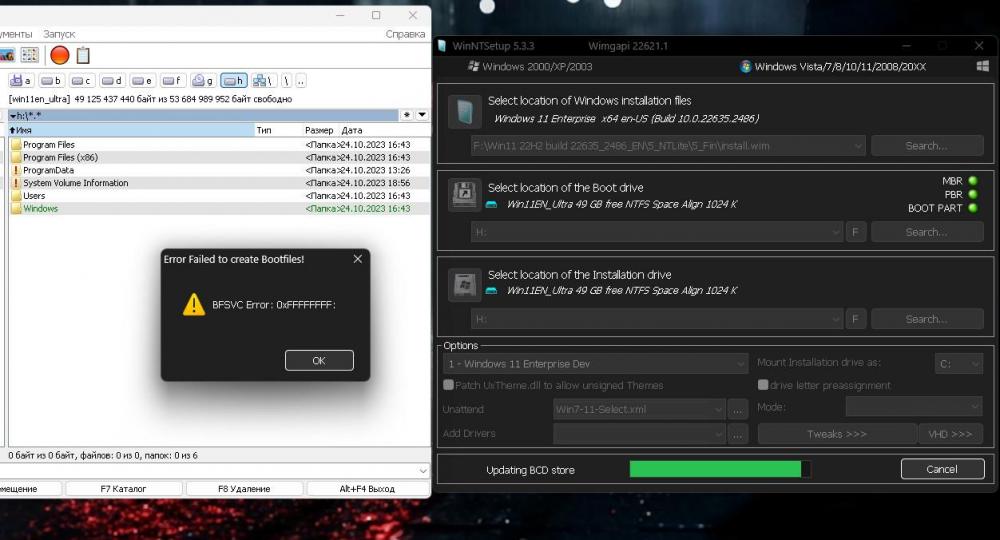Expand the Unattend Win7-11-Select.xml dropdown
This screenshot has height=540, width=1000.
pyautogui.click(x=639, y=408)
